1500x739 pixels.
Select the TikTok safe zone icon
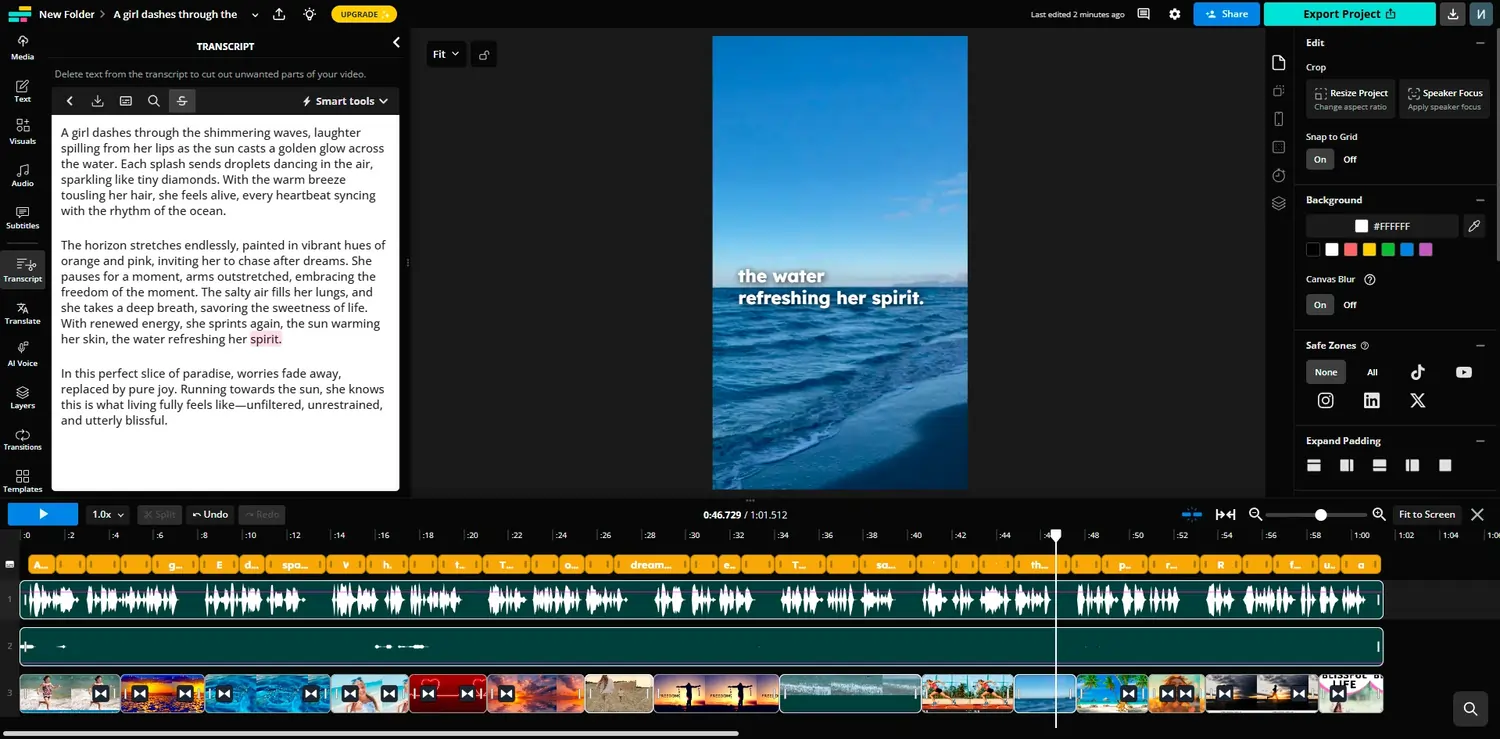pyautogui.click(x=1417, y=372)
